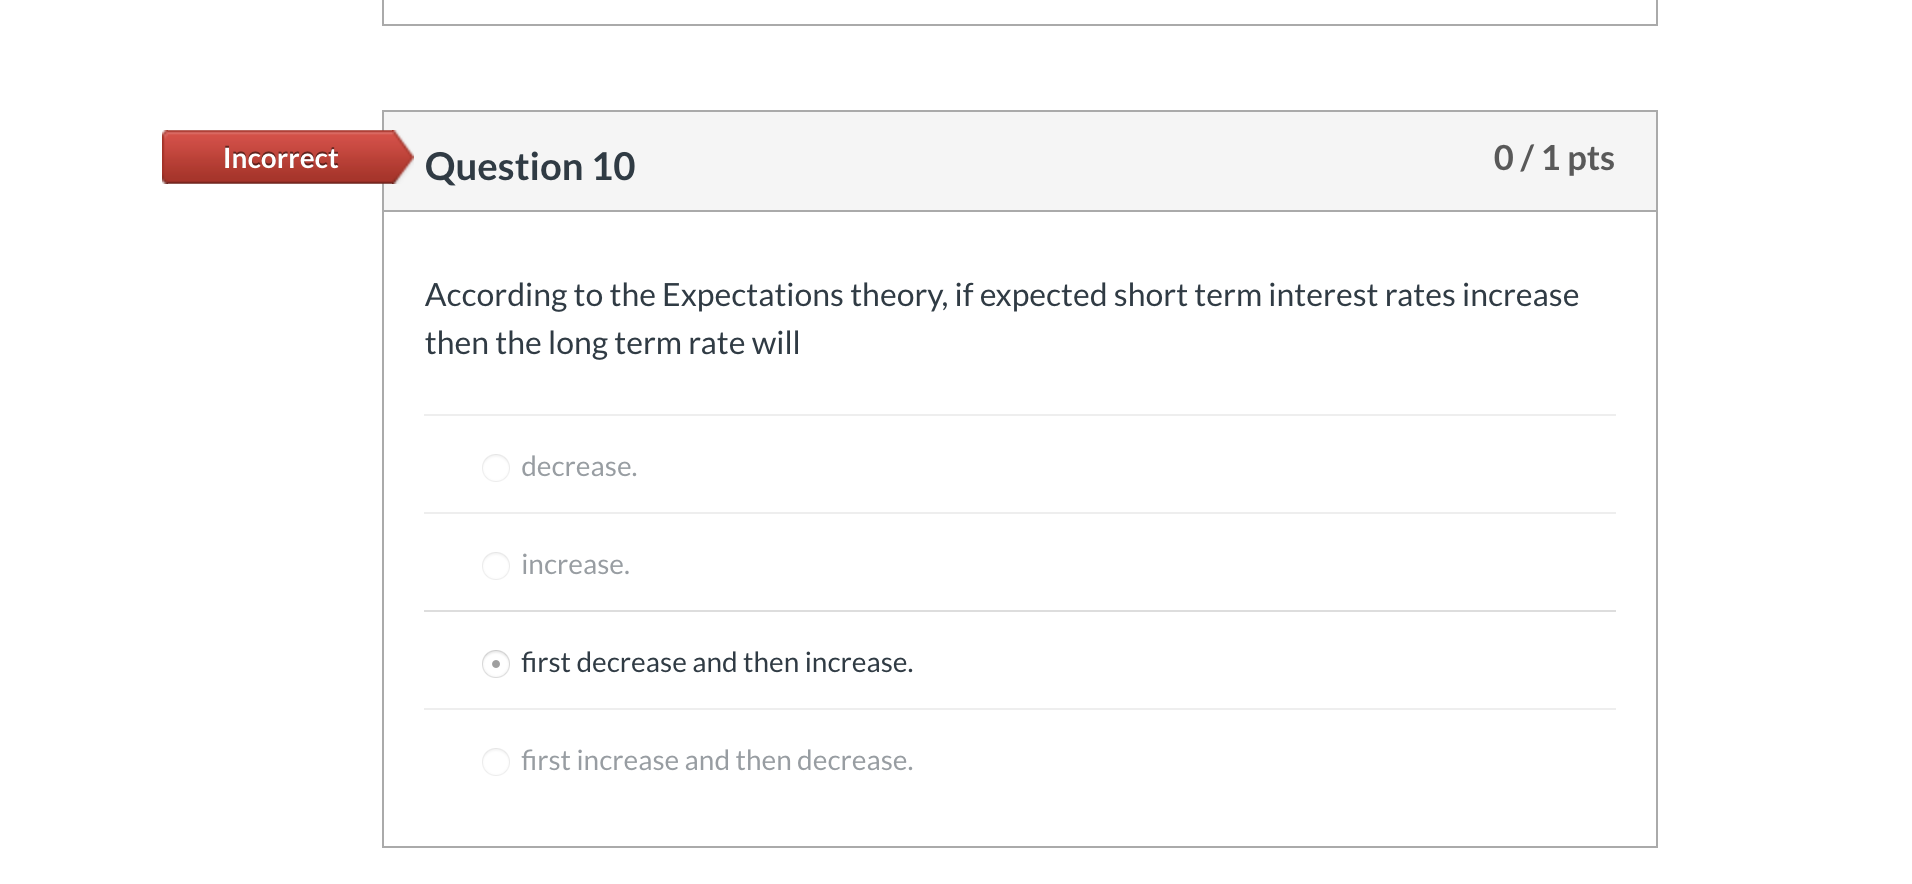
Task: Click 'first decrease and then increase.' answer text
Action: [717, 663]
